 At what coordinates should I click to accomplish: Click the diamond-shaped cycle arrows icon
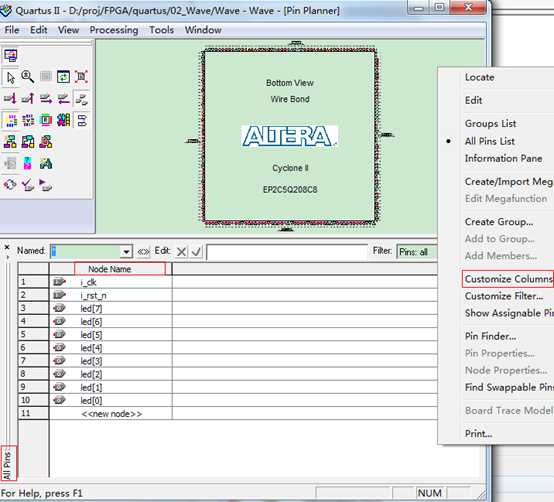tap(11, 184)
